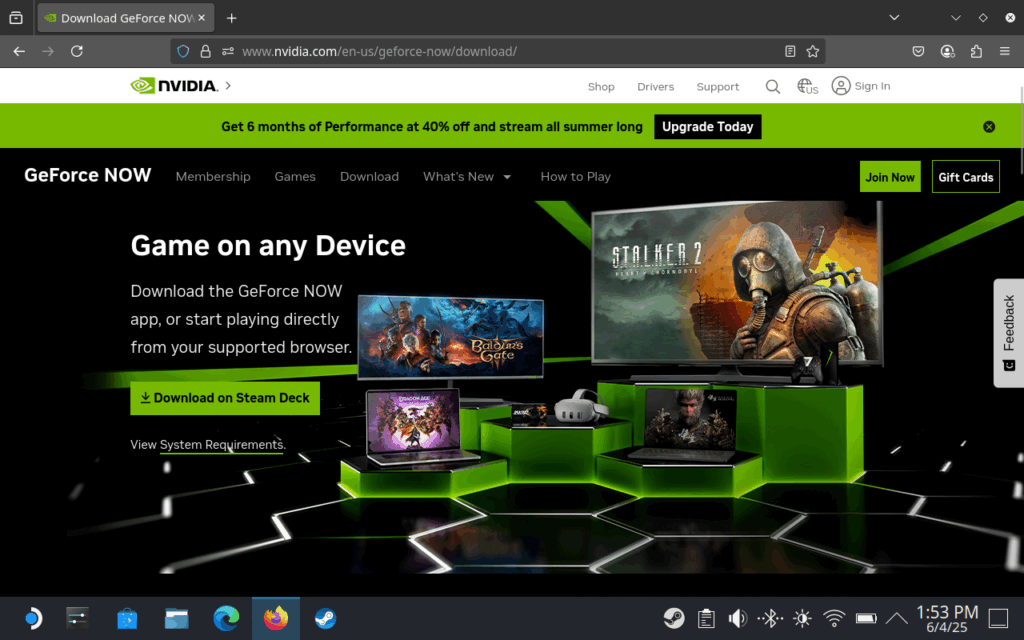The width and height of the screenshot is (1024, 640).
Task: Click the NVIDIA site search magnifier
Action: tap(773, 86)
